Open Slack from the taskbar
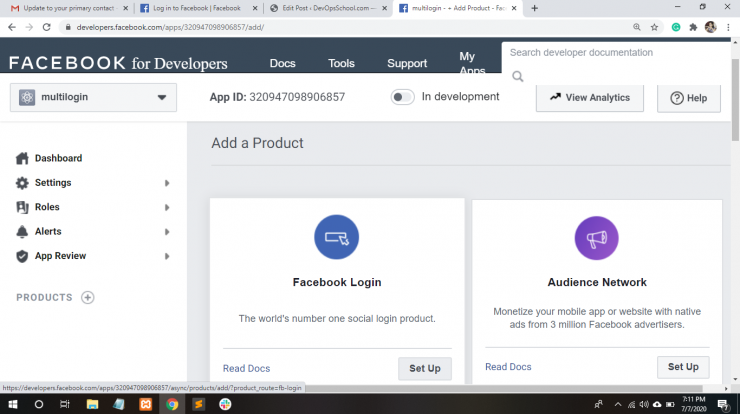740x414 pixels. click(x=225, y=404)
